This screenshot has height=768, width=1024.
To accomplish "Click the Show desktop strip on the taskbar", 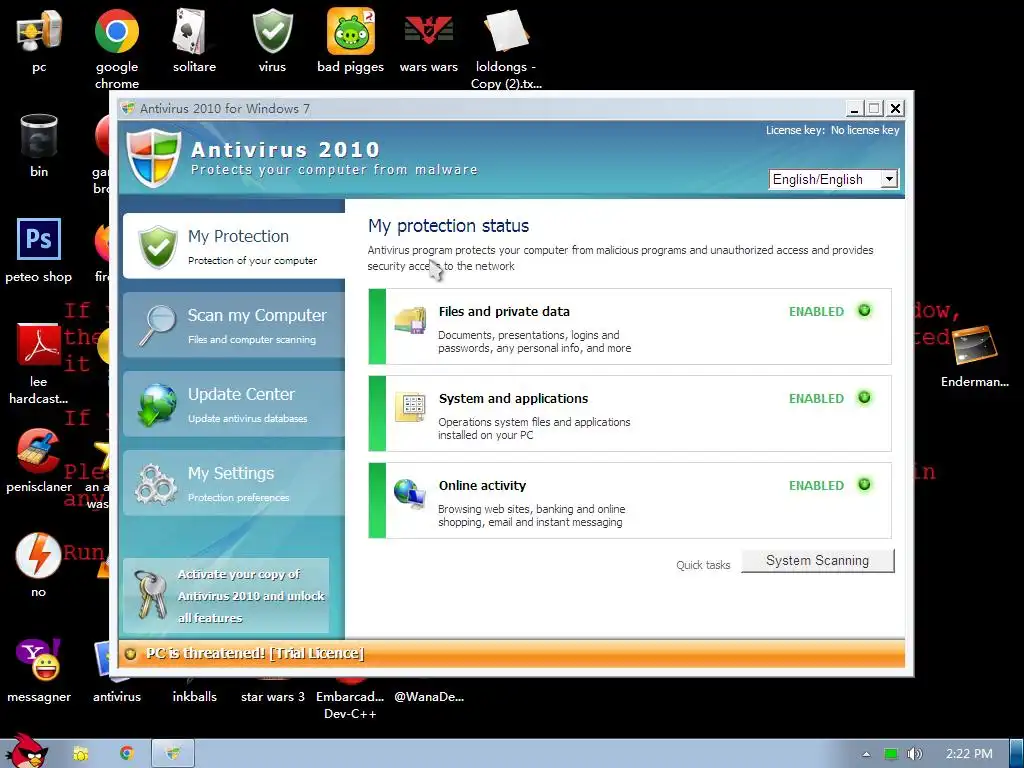I will coord(1017,754).
